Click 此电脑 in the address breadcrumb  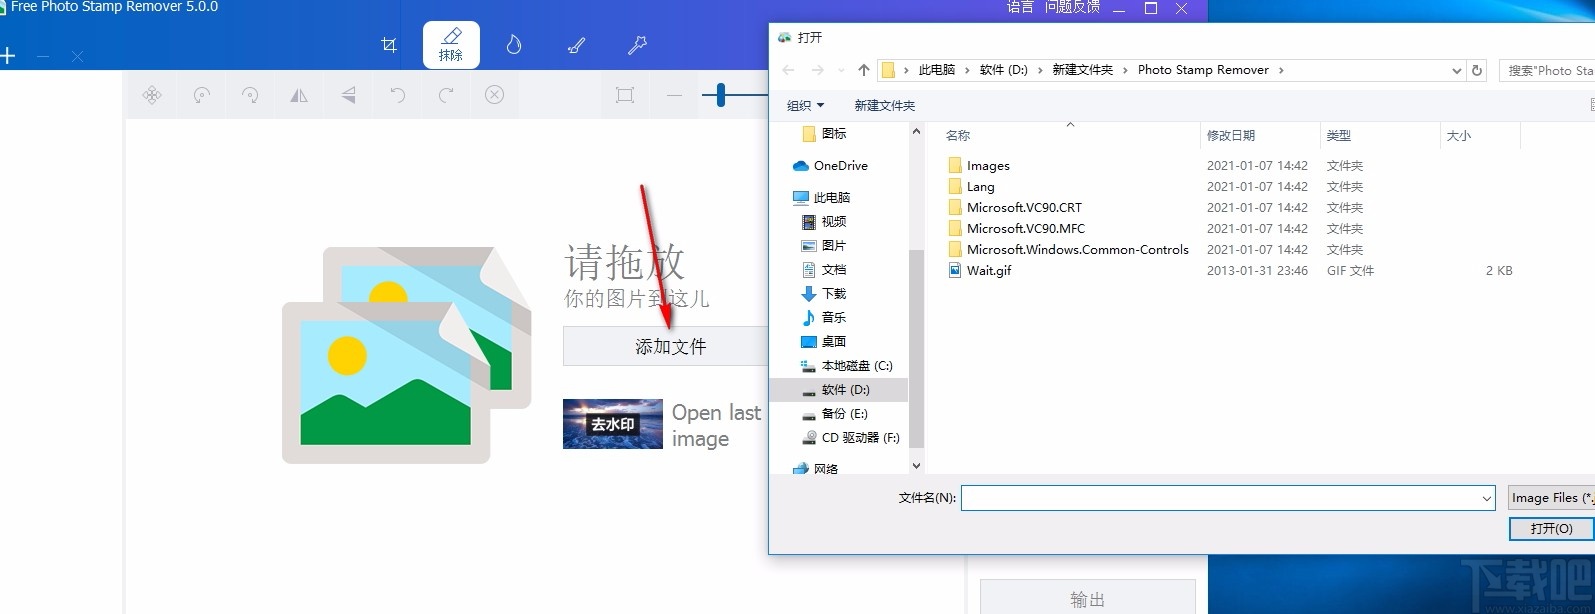pos(937,70)
